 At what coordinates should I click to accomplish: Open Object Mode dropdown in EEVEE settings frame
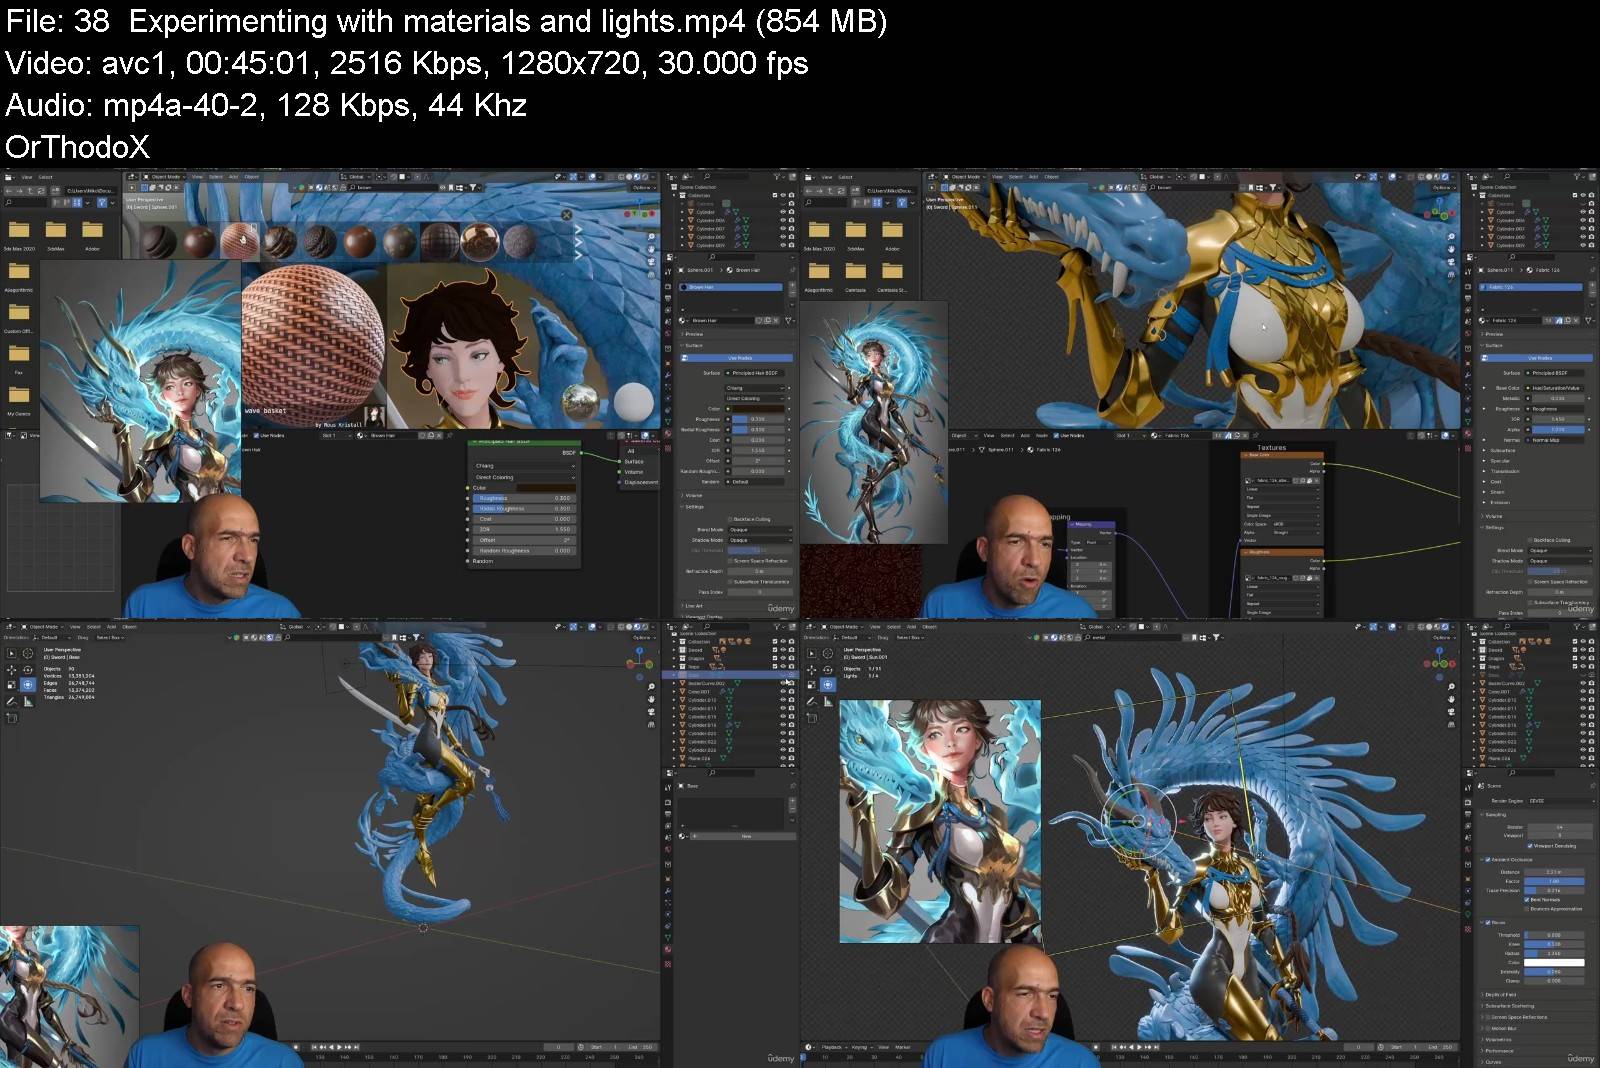[x=840, y=627]
